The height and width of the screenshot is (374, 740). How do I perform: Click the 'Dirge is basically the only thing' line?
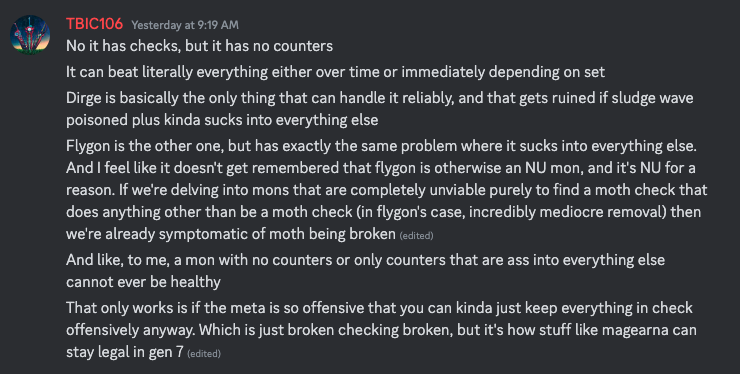point(380,98)
